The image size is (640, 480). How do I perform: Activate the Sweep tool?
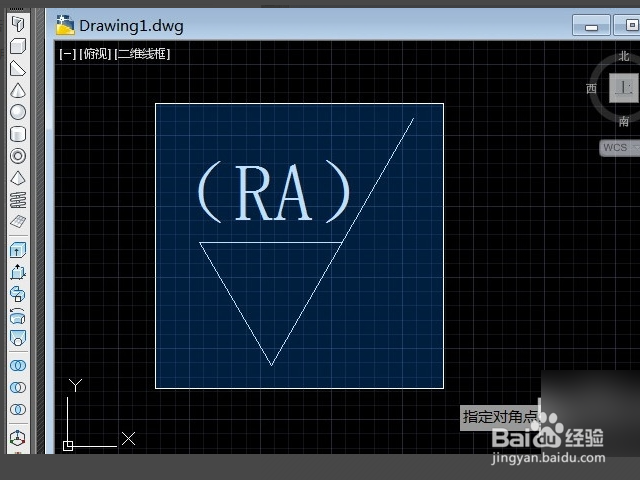coord(18,294)
